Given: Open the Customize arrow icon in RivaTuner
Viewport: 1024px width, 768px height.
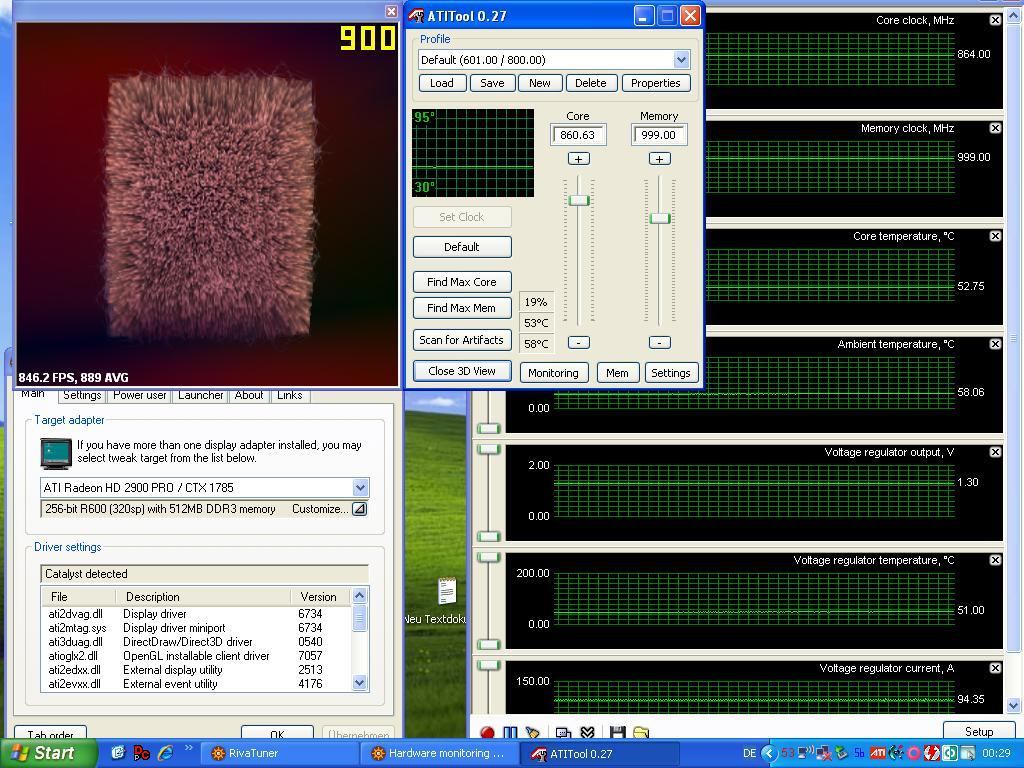Looking at the screenshot, I should click(x=359, y=509).
